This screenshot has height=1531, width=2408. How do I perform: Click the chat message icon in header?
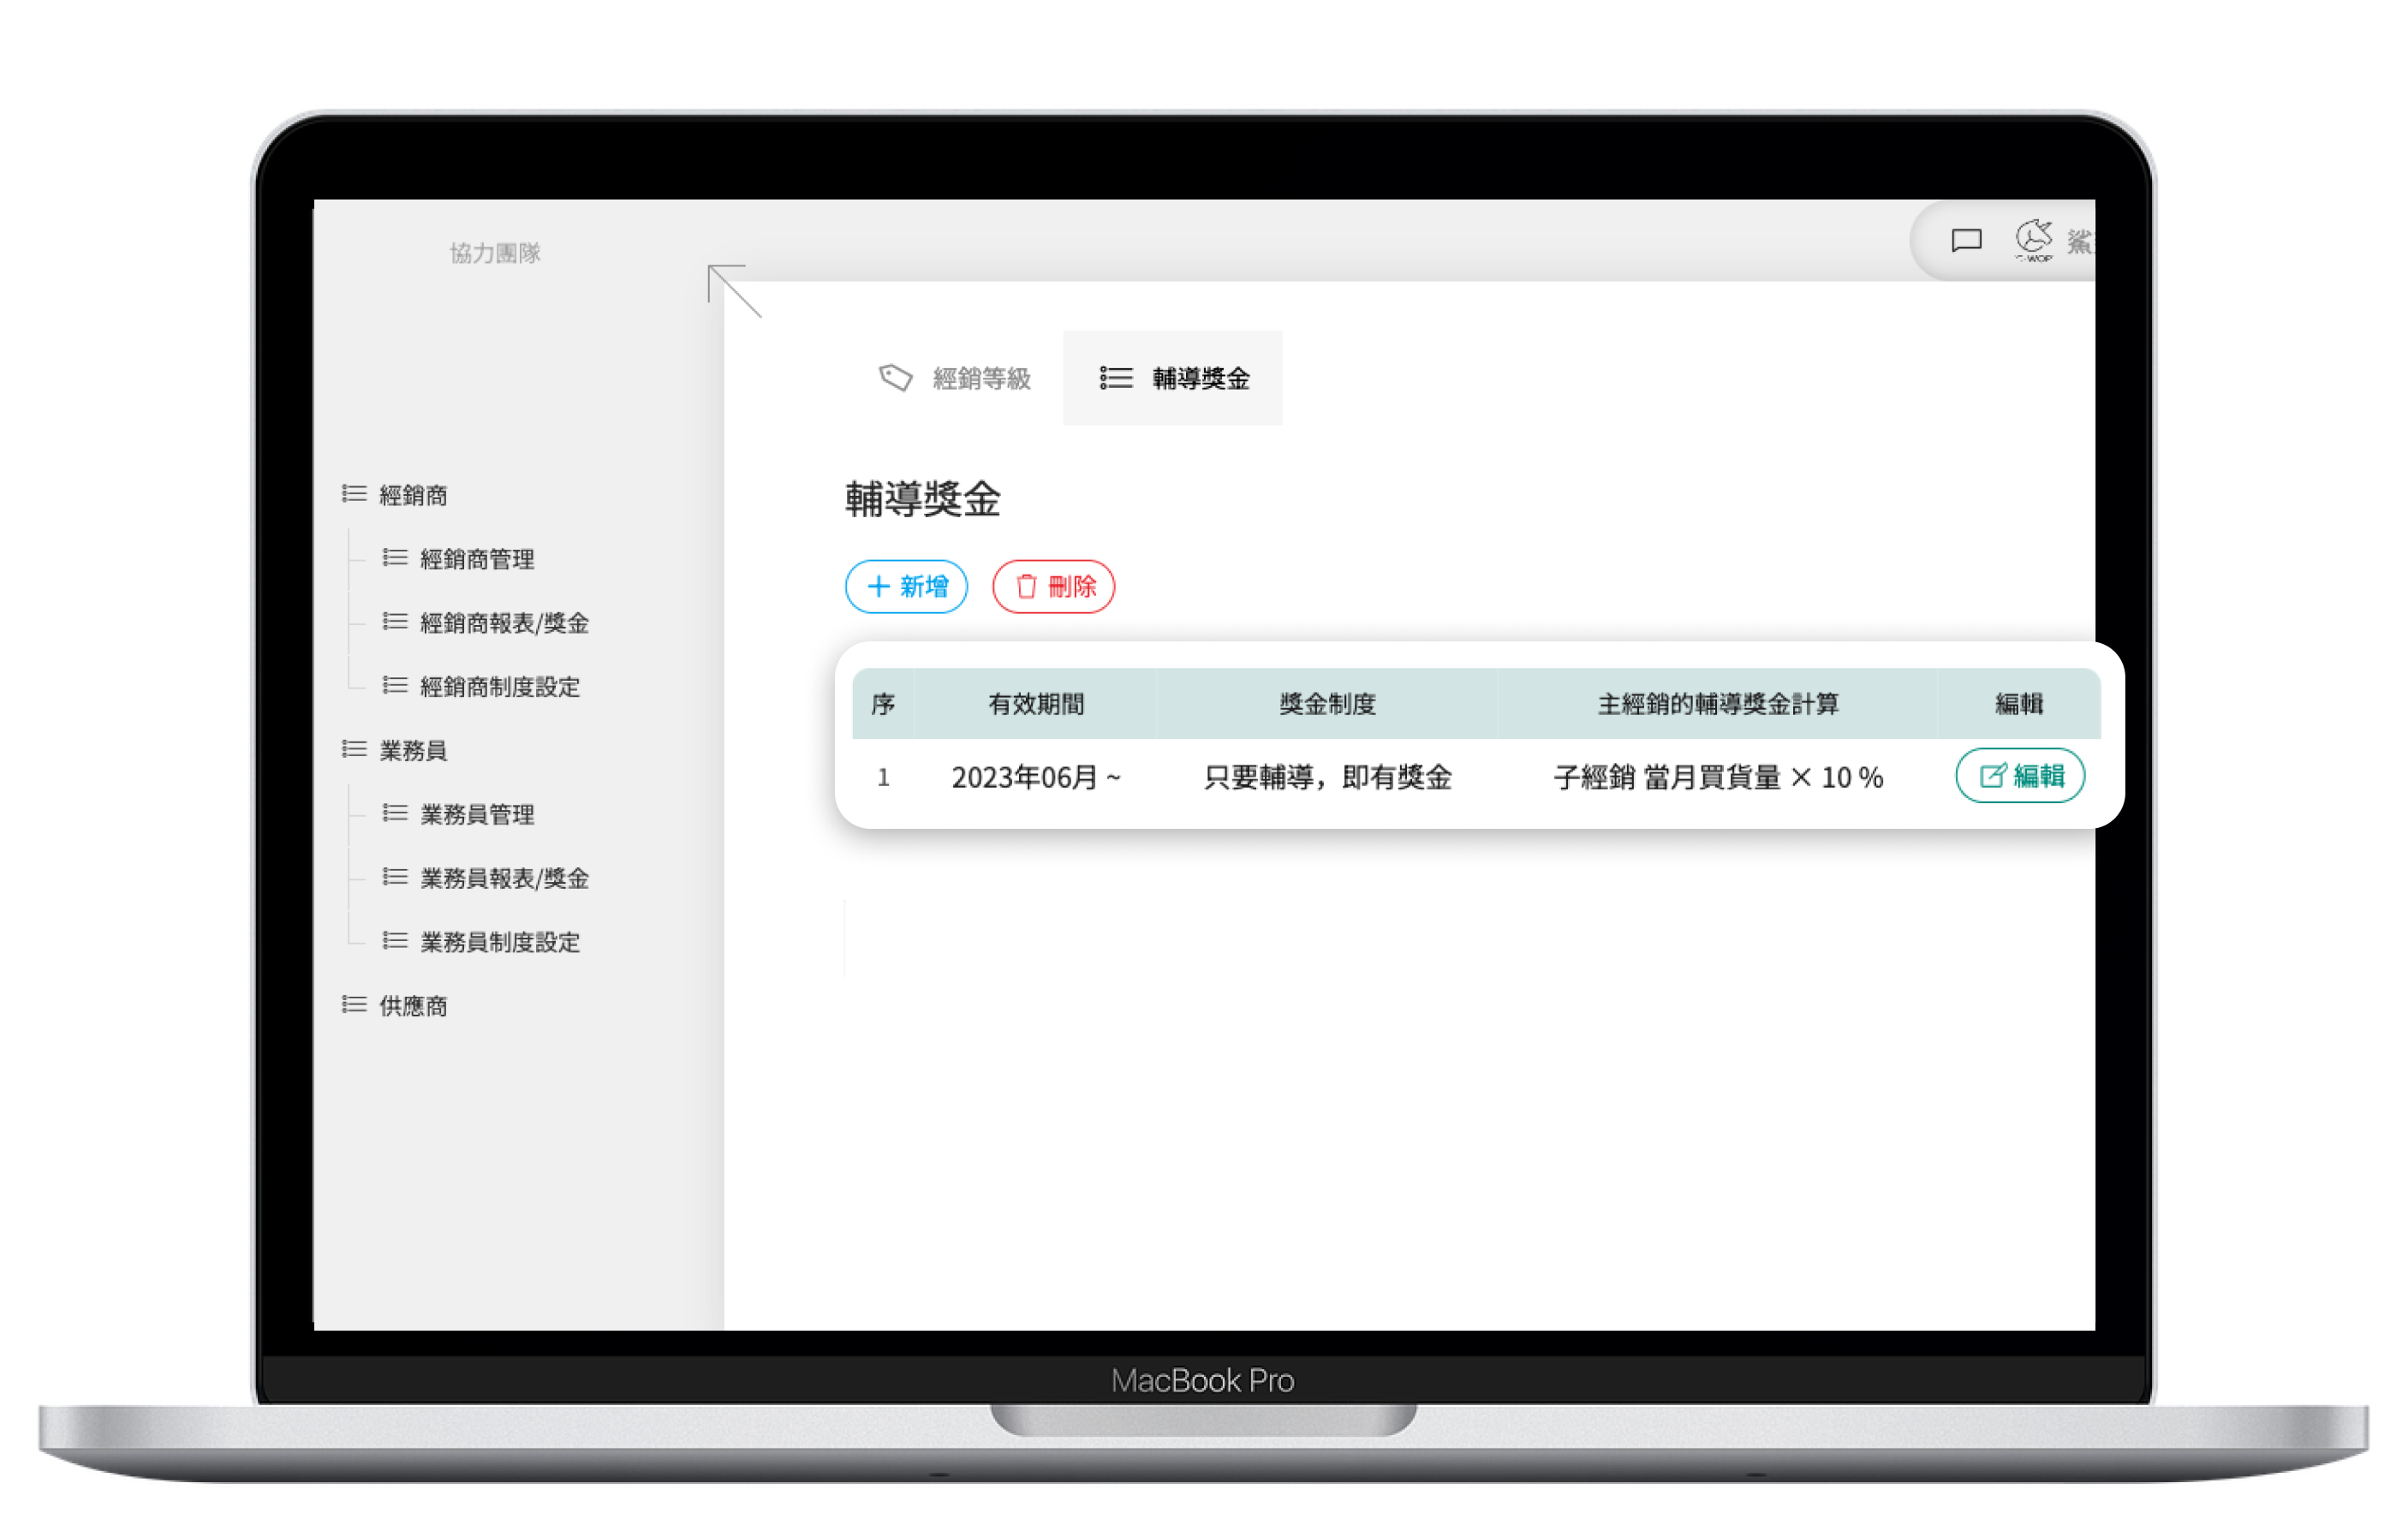(x=1966, y=240)
